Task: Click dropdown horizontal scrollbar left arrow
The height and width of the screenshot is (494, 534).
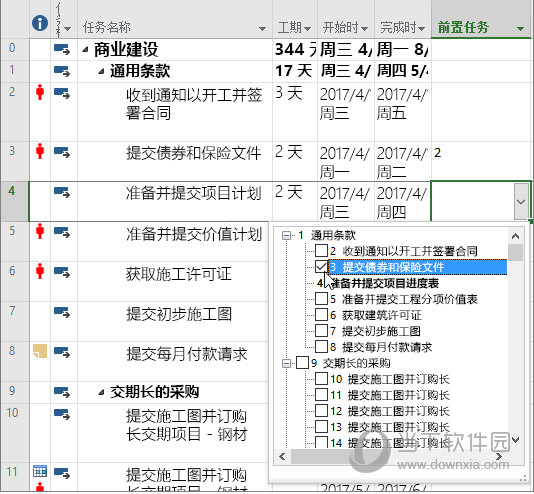Action: pos(282,457)
